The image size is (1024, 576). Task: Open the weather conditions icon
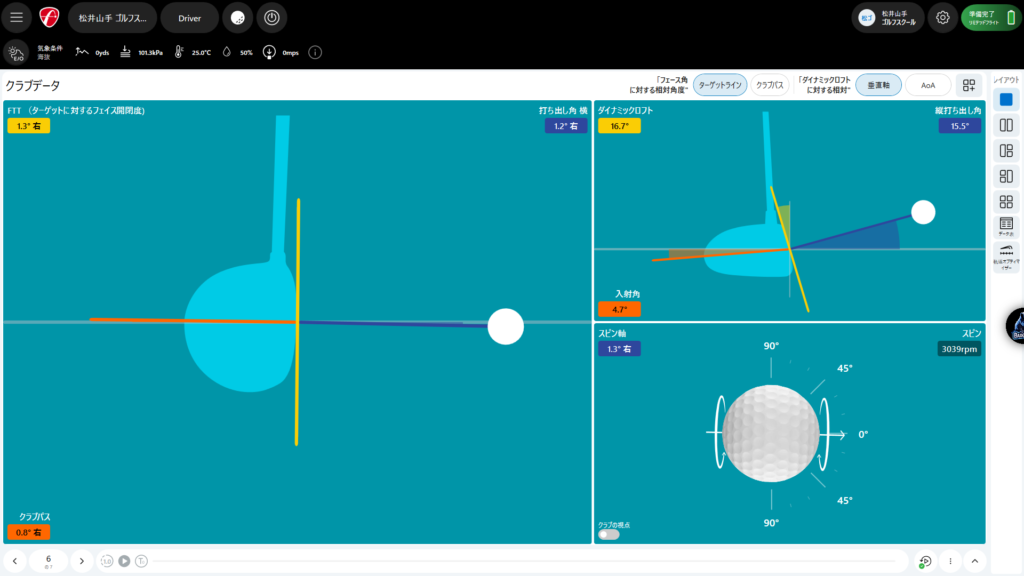(16, 52)
